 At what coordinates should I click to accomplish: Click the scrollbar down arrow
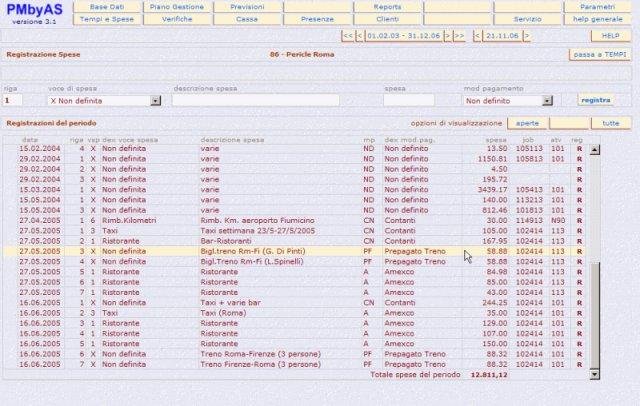click(x=595, y=374)
